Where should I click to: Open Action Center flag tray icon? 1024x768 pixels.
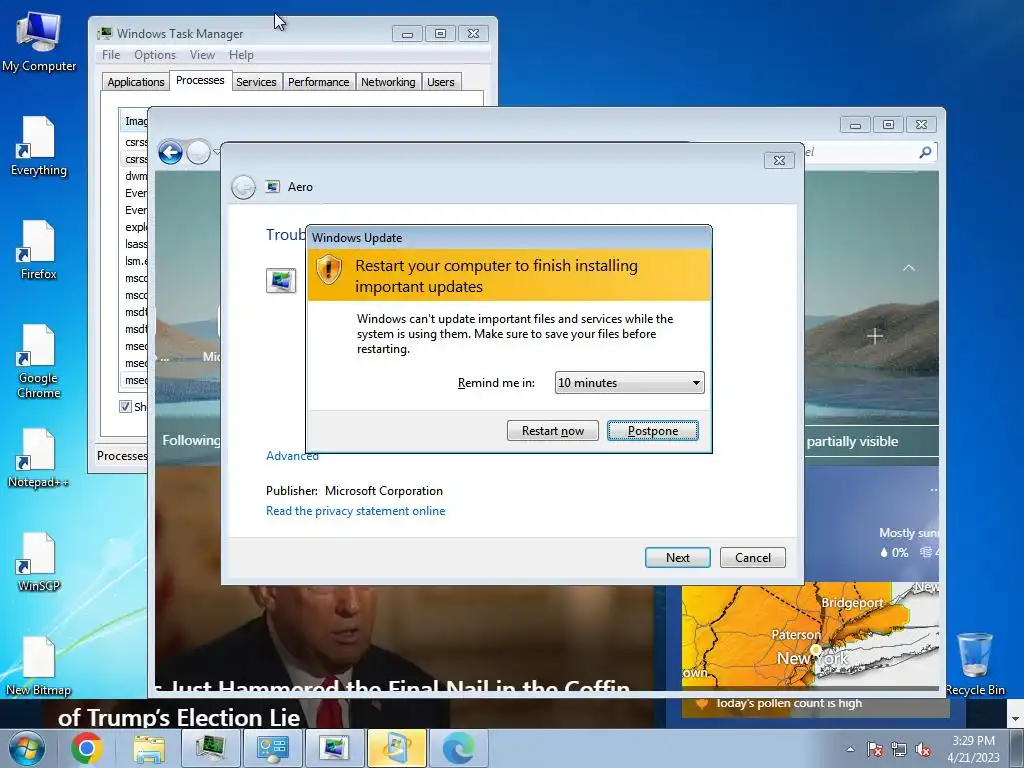click(875, 749)
